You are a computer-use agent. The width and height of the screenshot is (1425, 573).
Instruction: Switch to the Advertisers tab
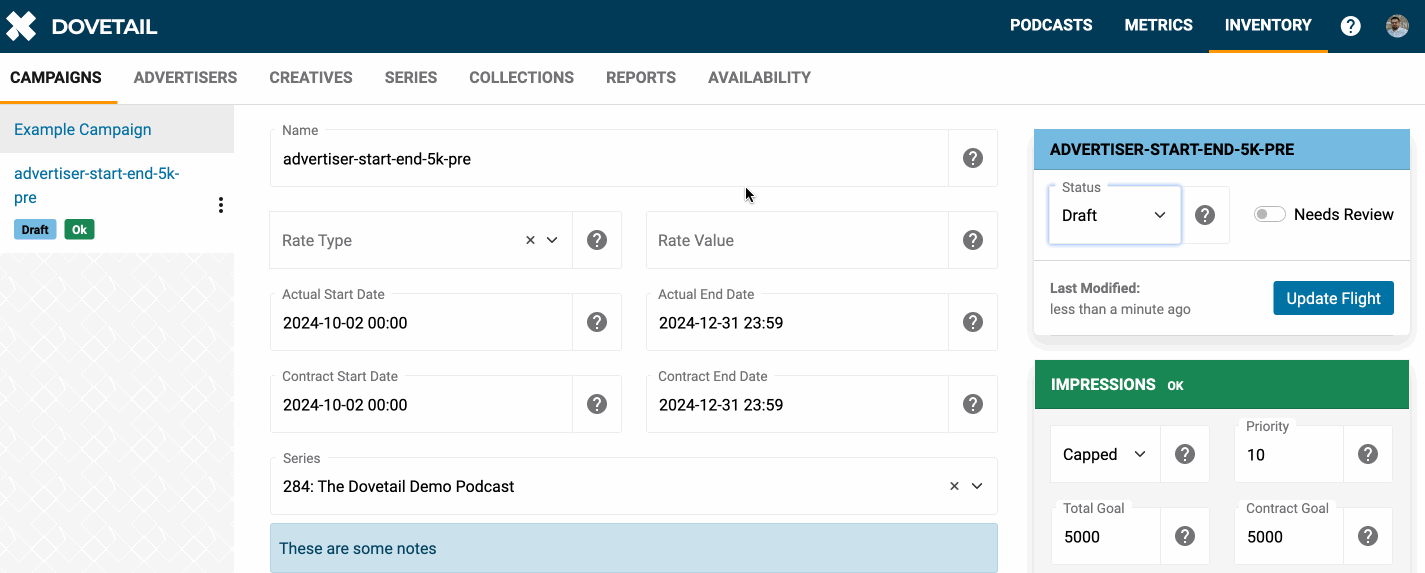[185, 78]
